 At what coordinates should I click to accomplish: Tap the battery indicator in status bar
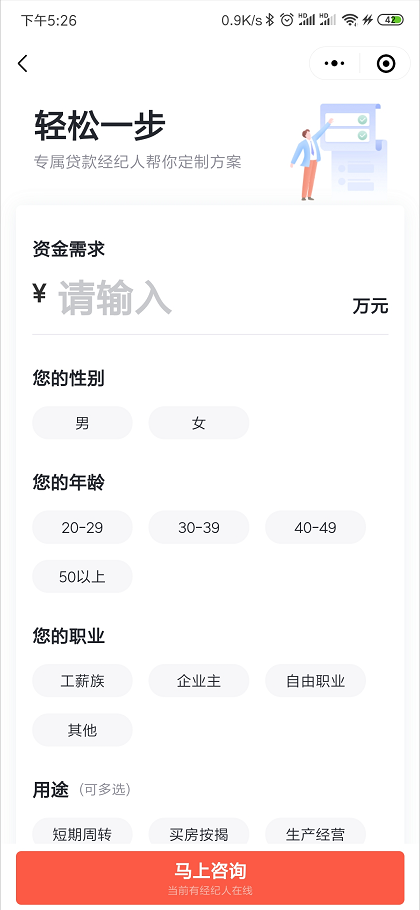tap(390, 20)
